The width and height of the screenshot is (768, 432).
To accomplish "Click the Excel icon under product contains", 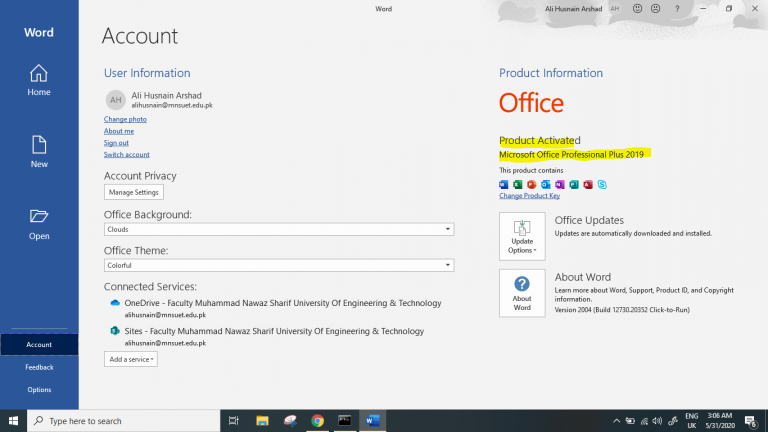I will click(x=518, y=184).
